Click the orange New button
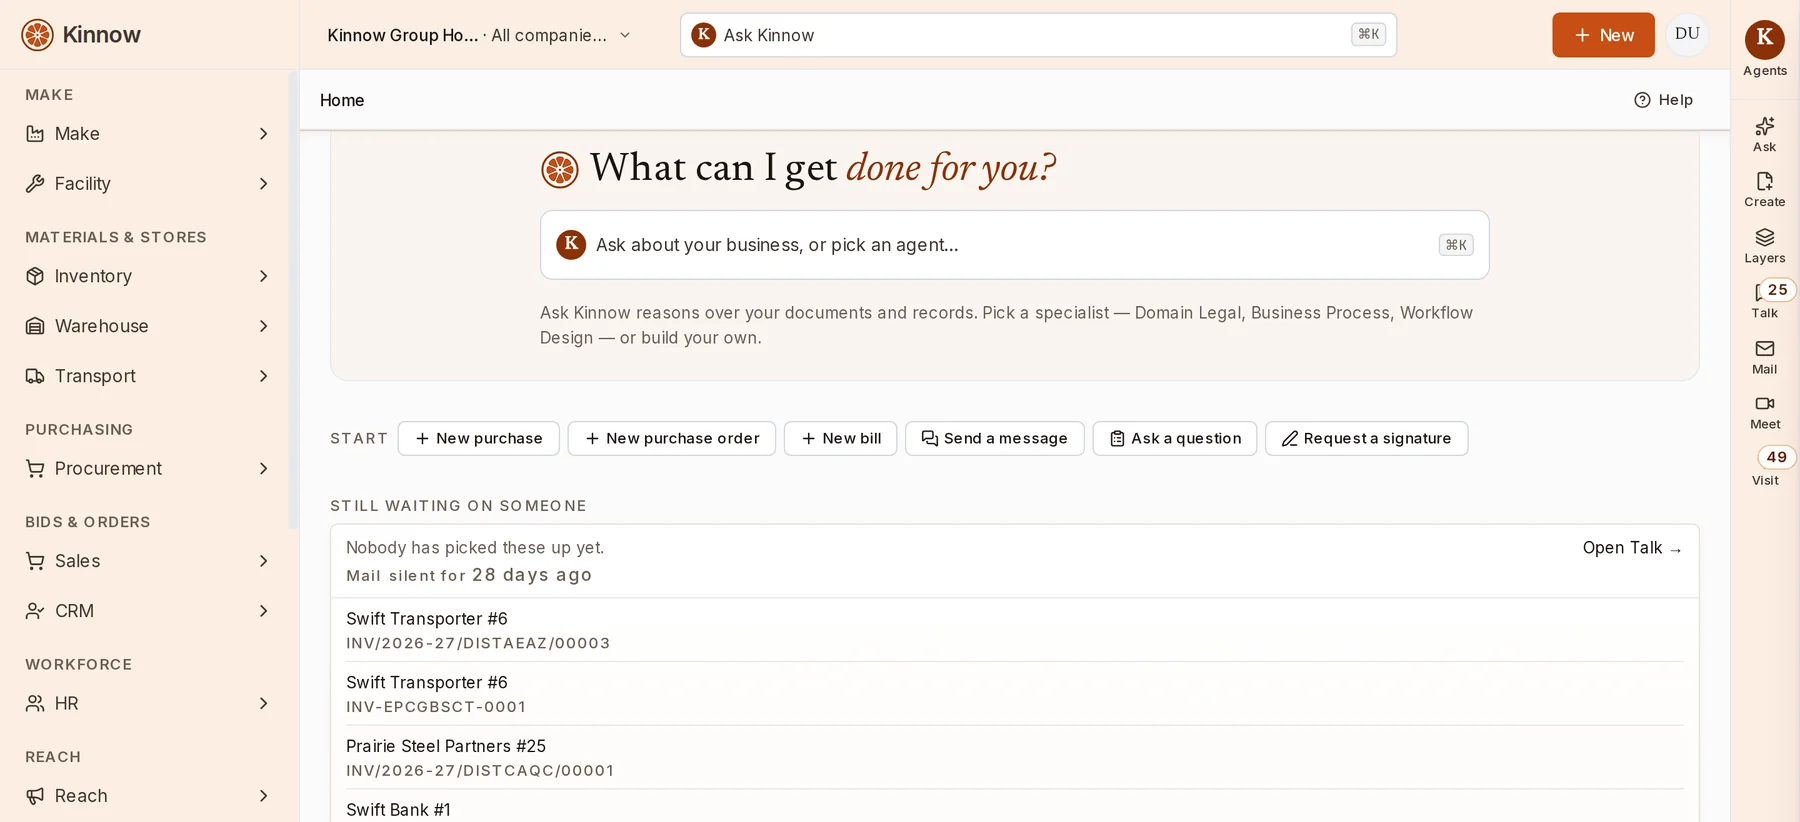Image resolution: width=1800 pixels, height=822 pixels. [x=1603, y=35]
